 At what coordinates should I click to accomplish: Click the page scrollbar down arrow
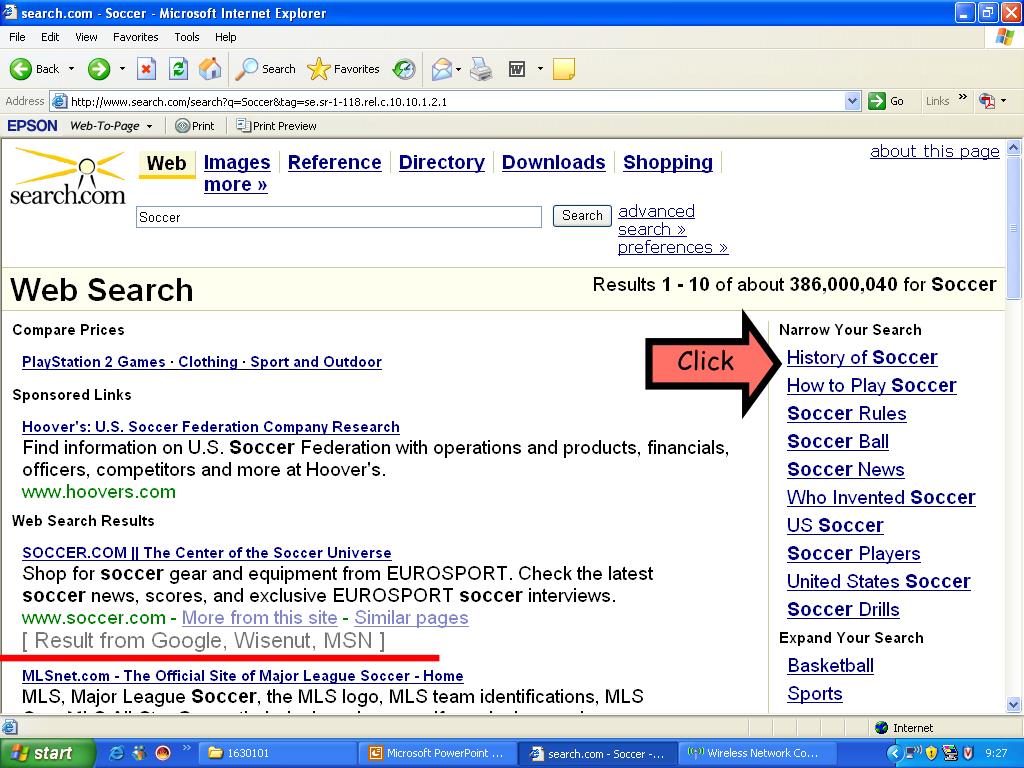pos(1014,704)
